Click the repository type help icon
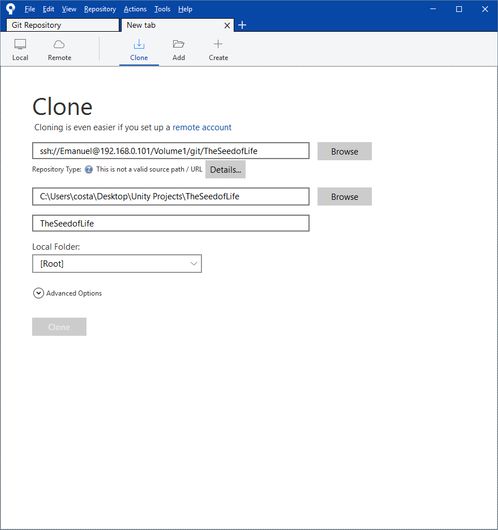The image size is (498, 530). 89,169
